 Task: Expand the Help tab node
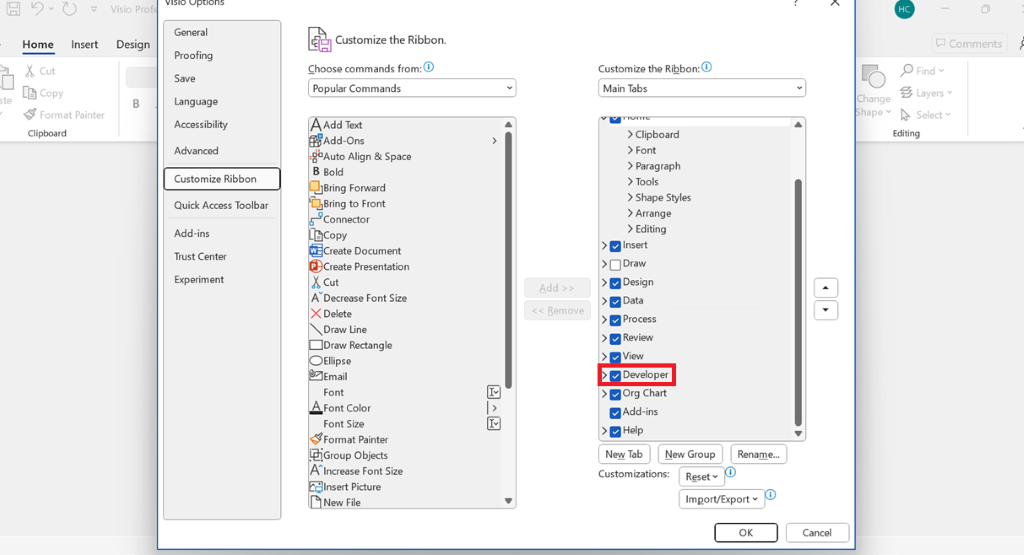(x=604, y=431)
